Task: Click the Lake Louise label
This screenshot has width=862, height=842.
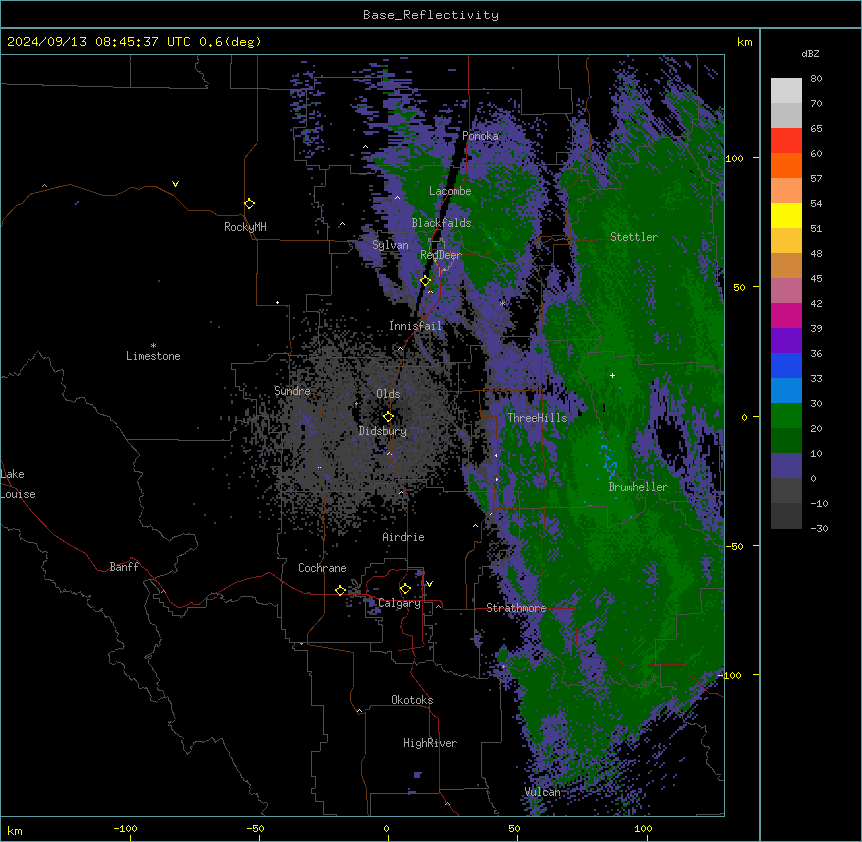Action: click(x=18, y=484)
